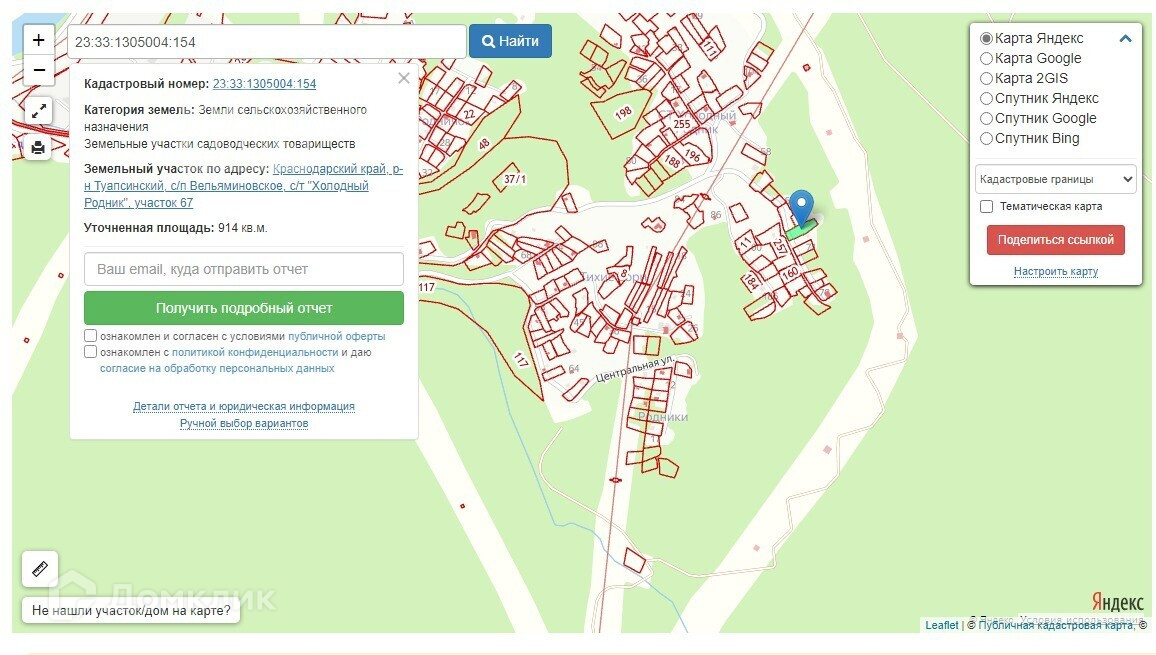Open the ruler measurement tool

pos(40,569)
